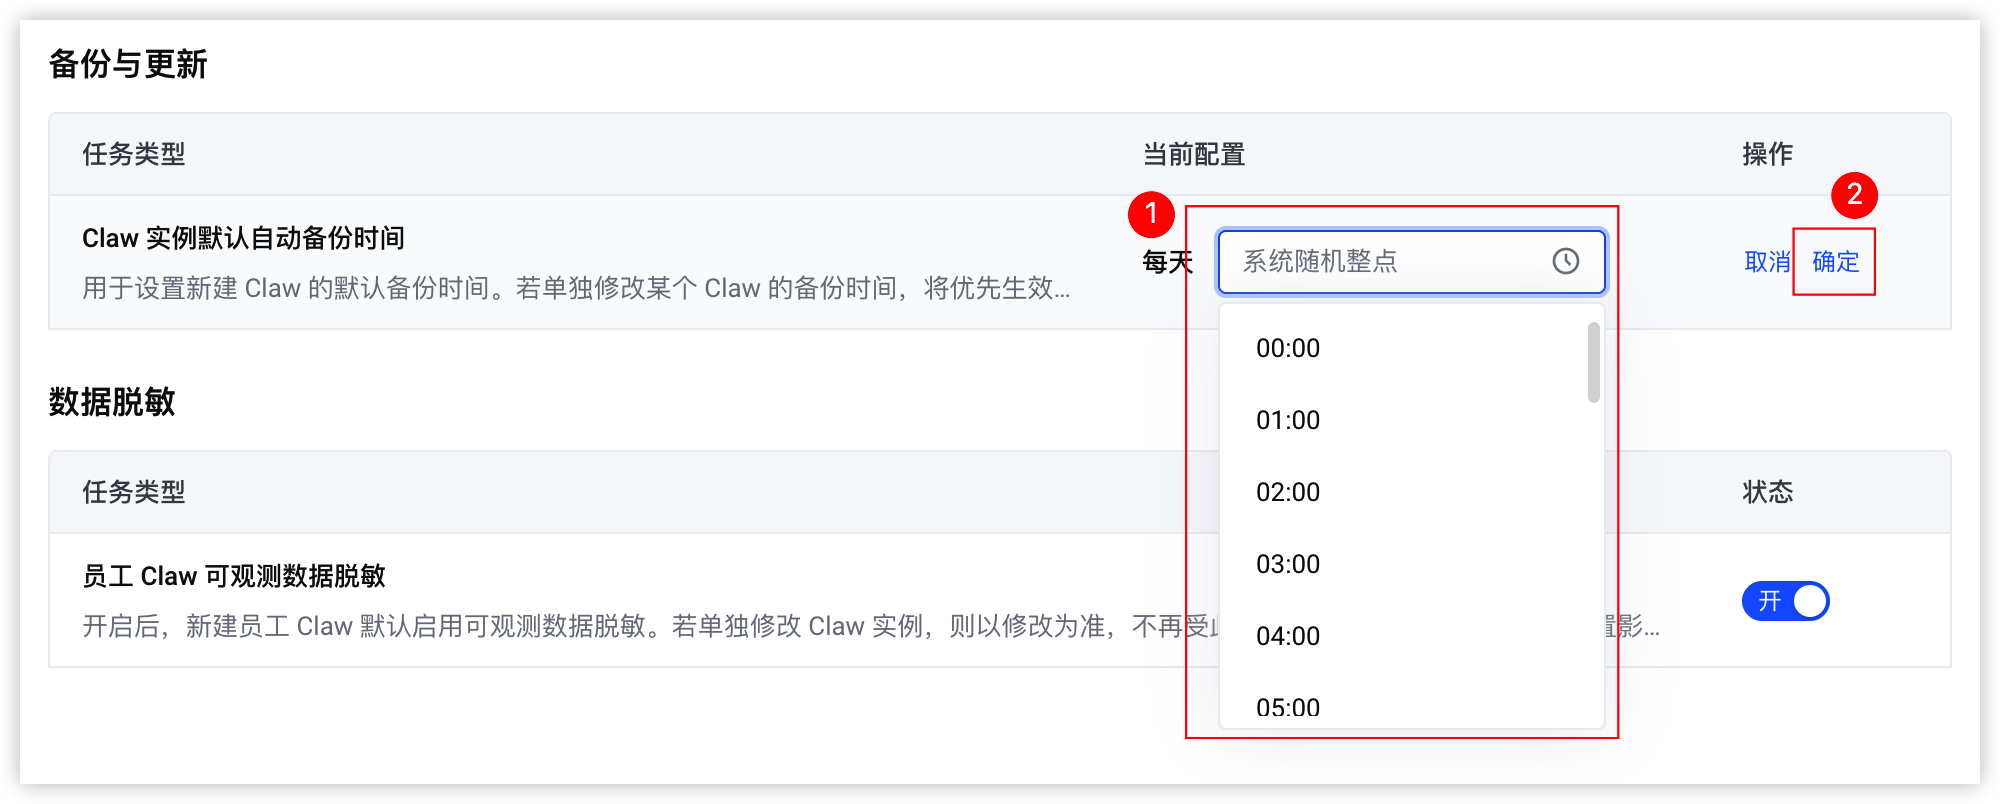
Task: Click the 数据脱敏 section heading
Action: click(112, 402)
